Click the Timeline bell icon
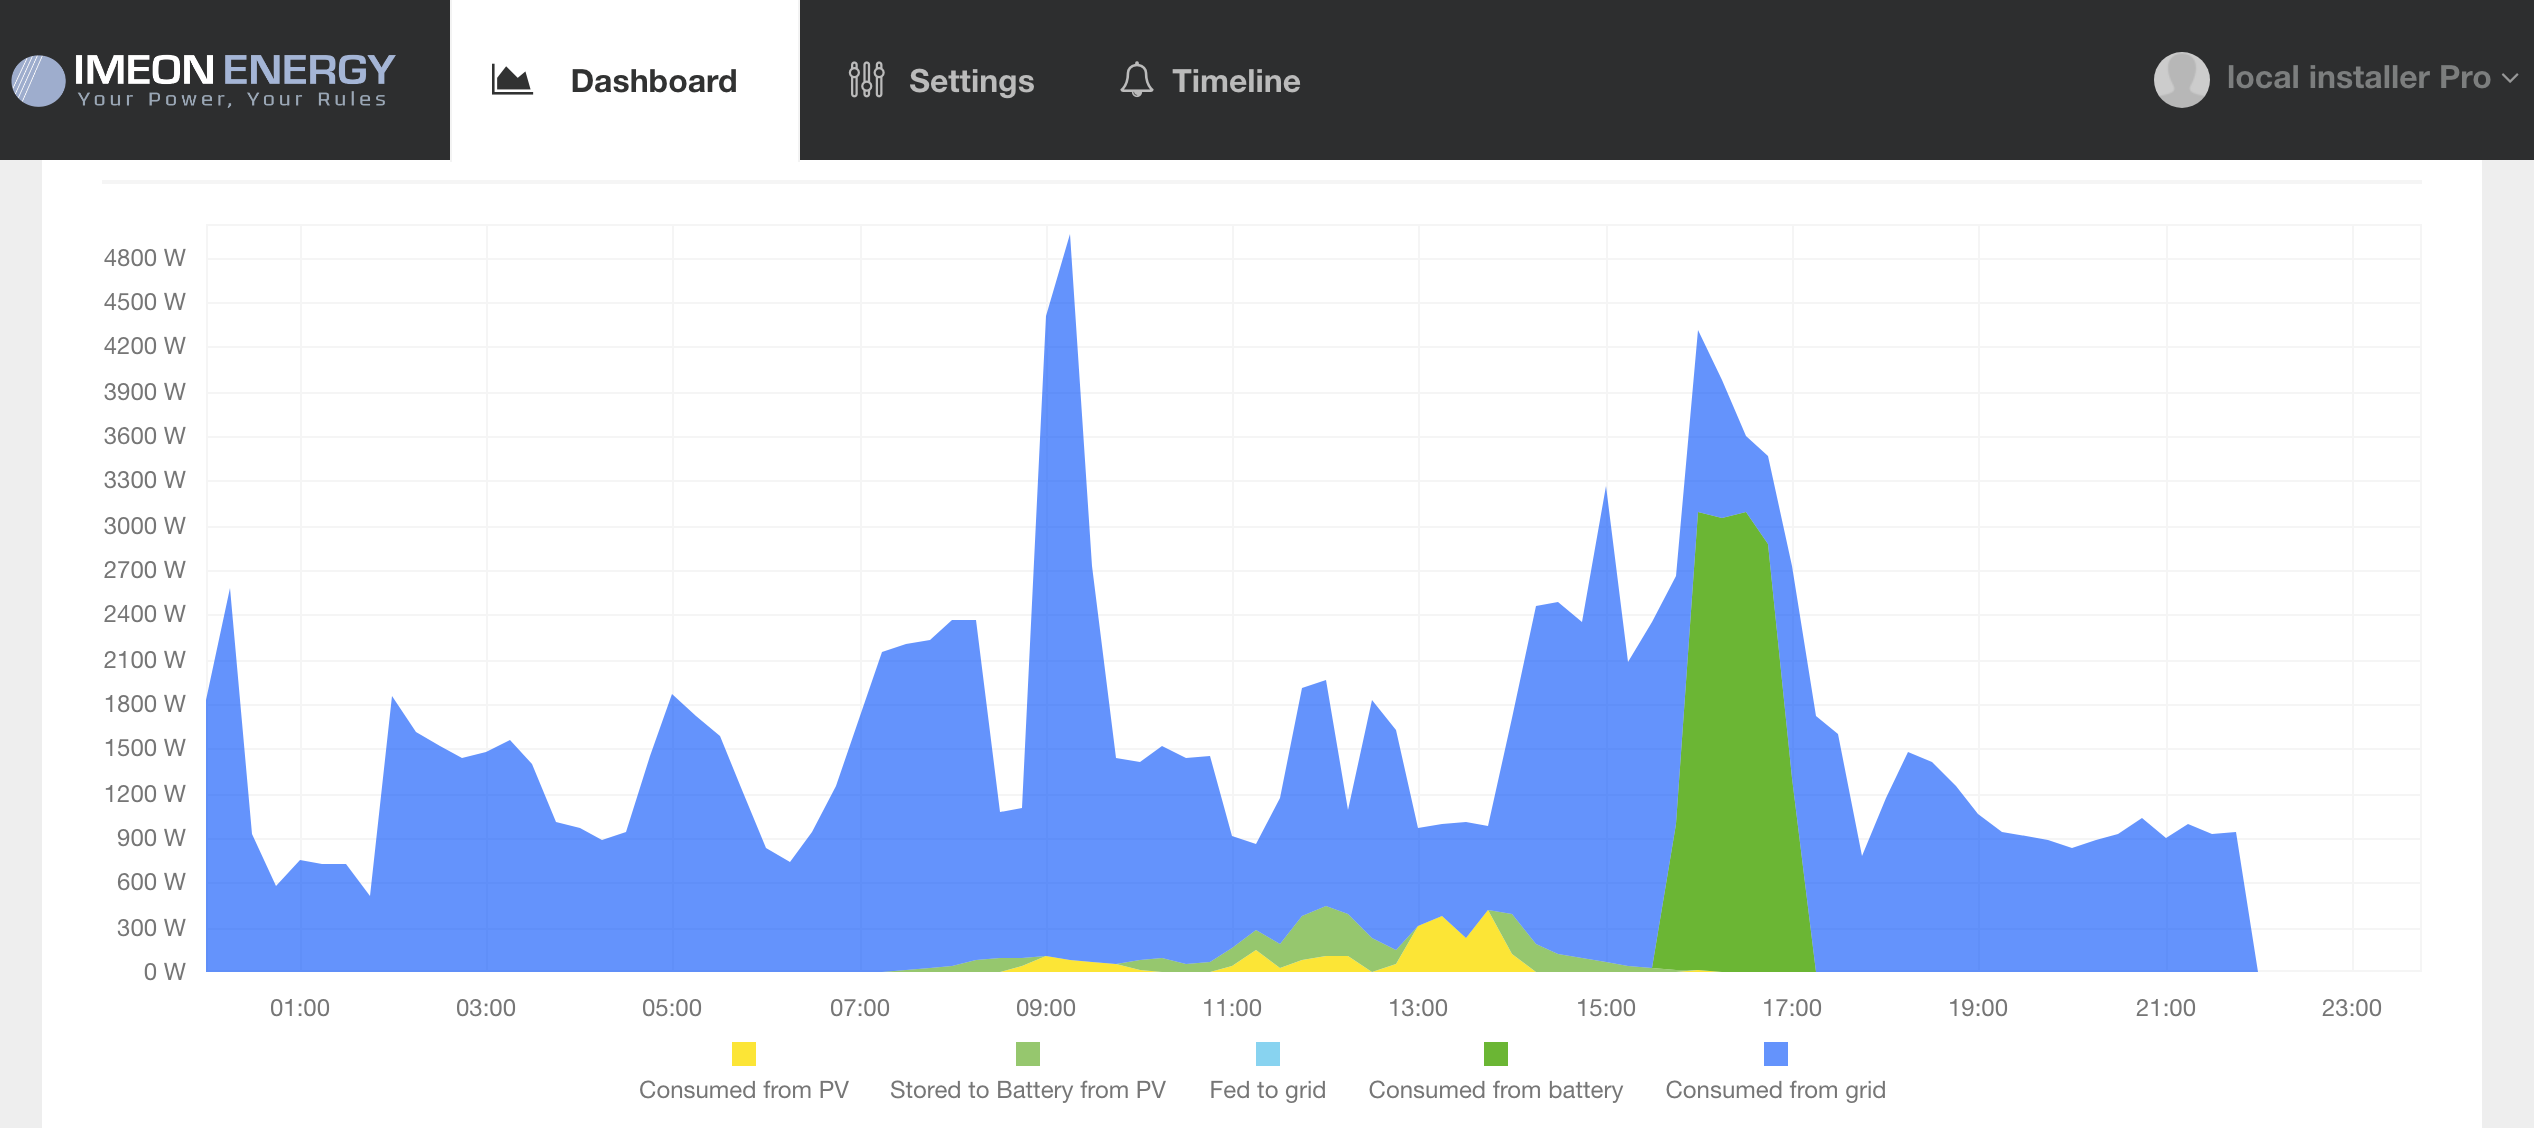 (1136, 80)
